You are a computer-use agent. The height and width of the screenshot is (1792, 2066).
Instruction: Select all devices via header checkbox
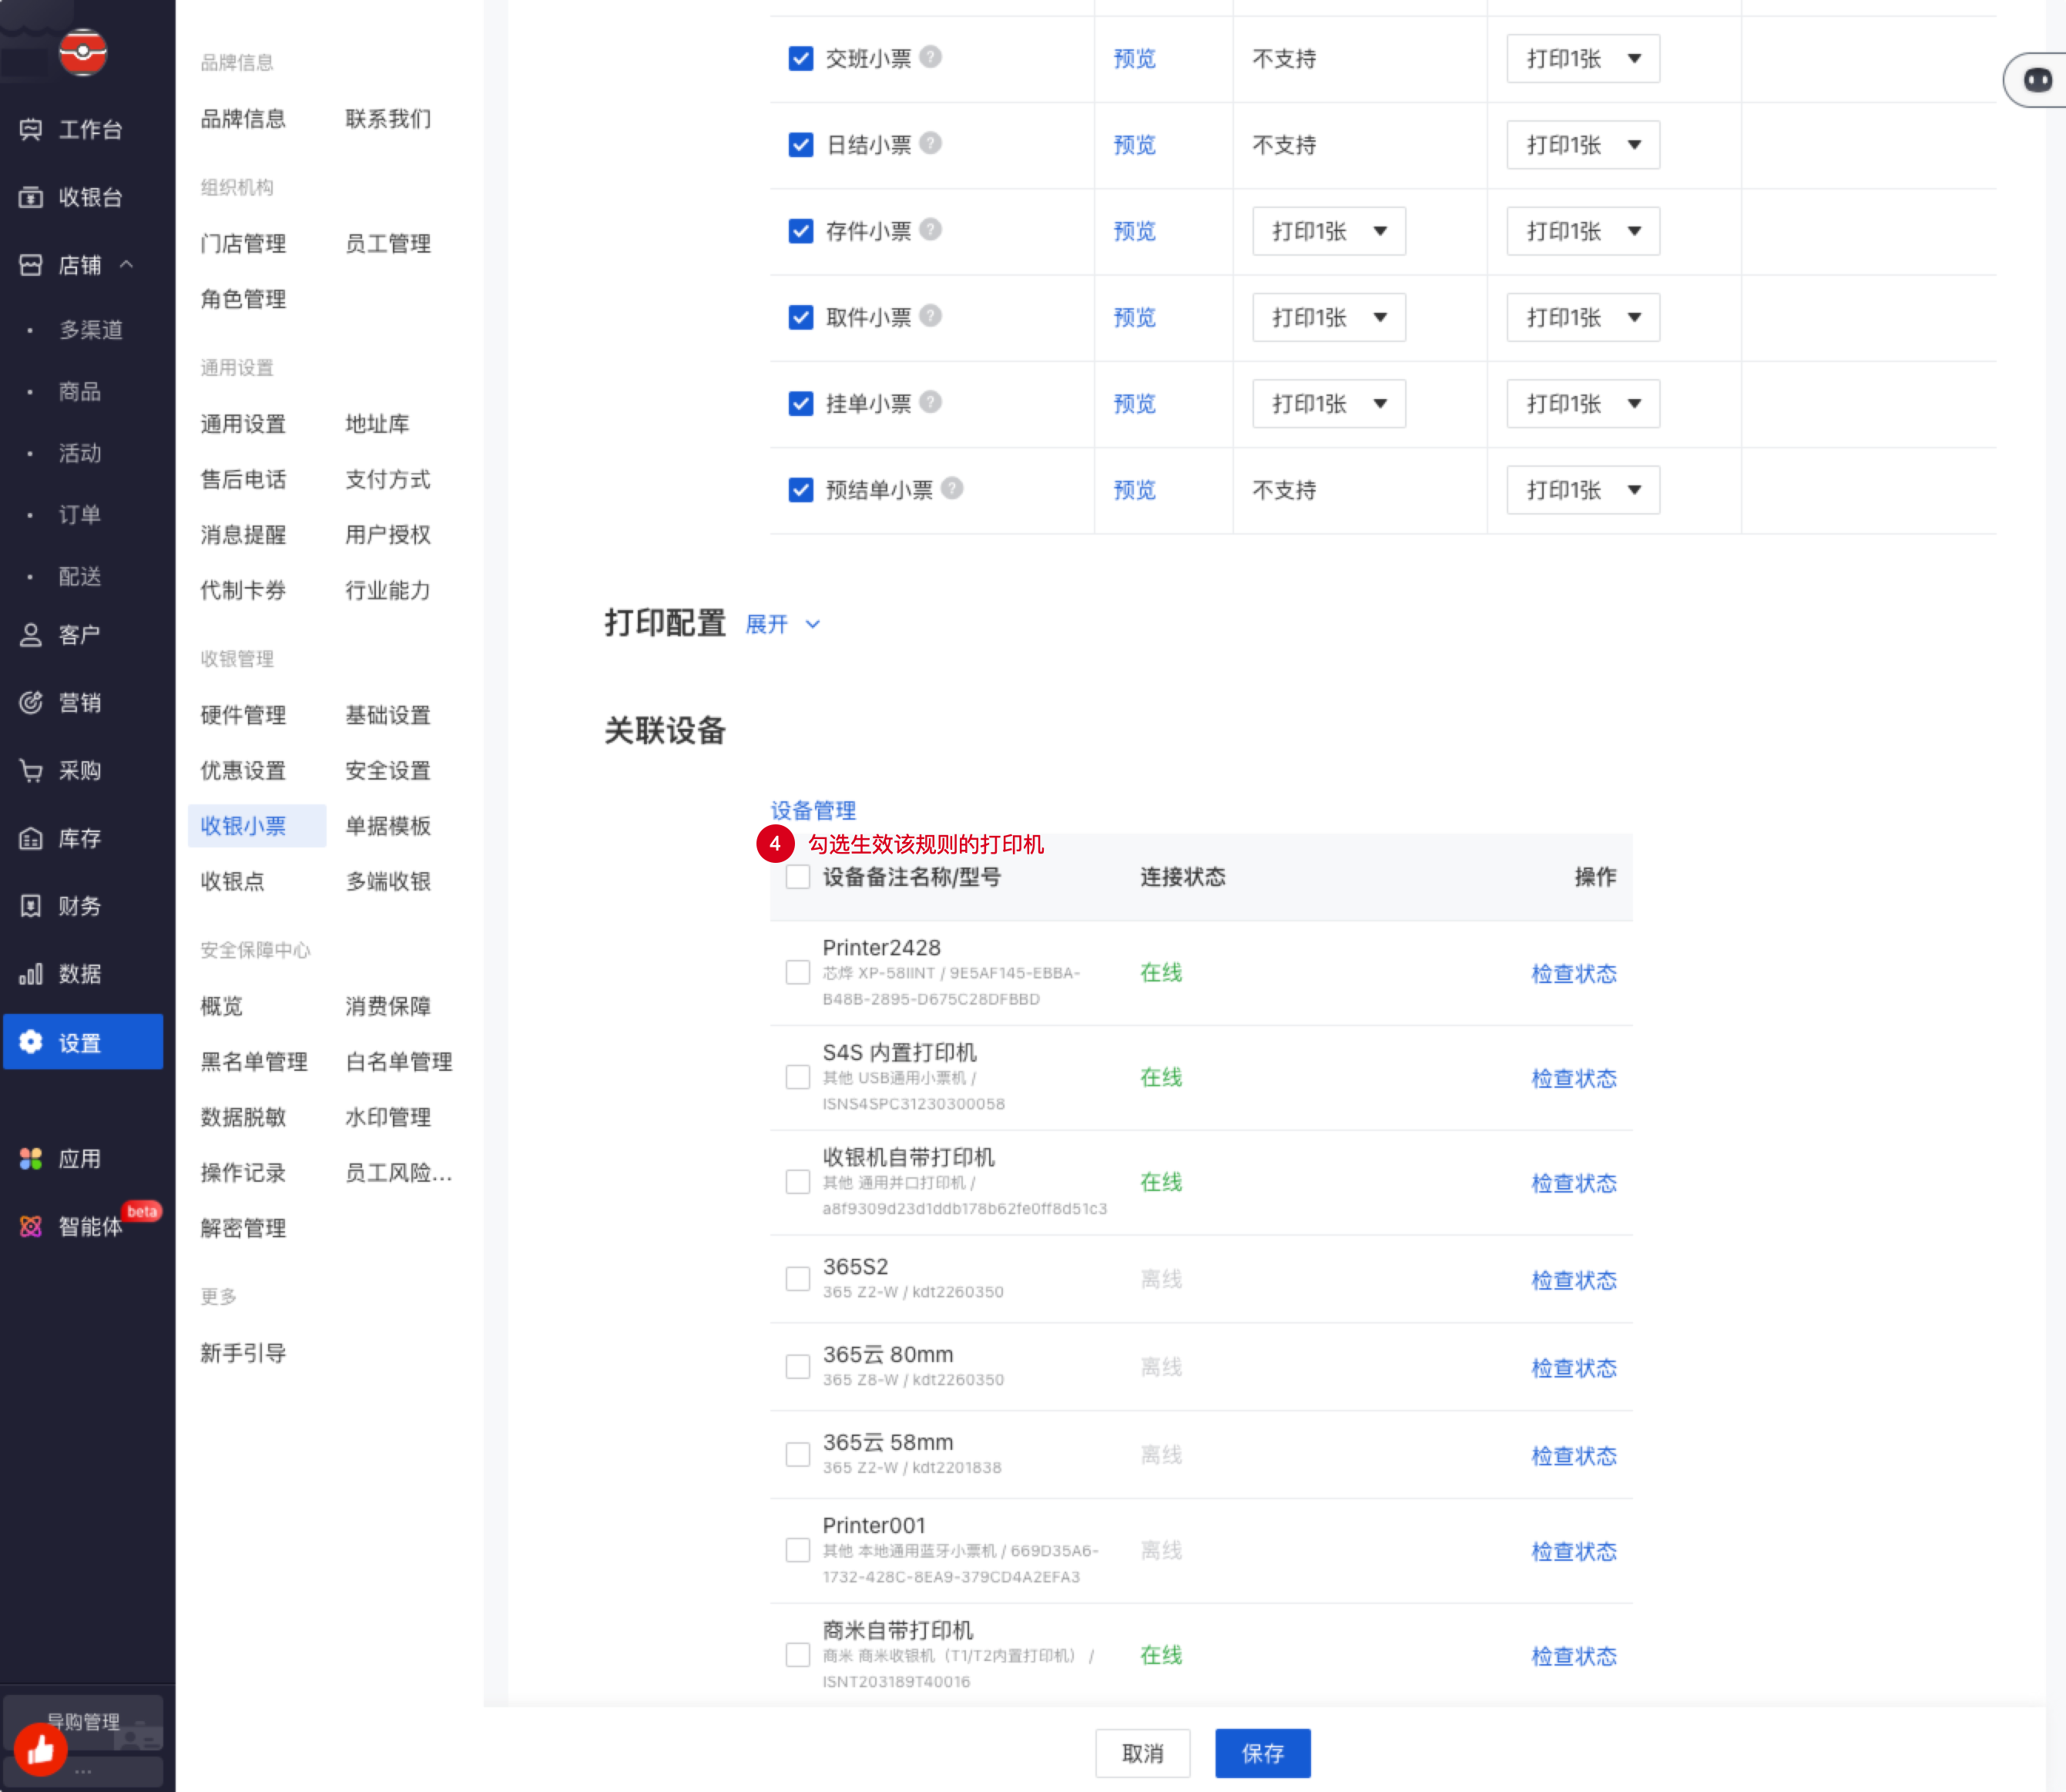click(x=797, y=877)
